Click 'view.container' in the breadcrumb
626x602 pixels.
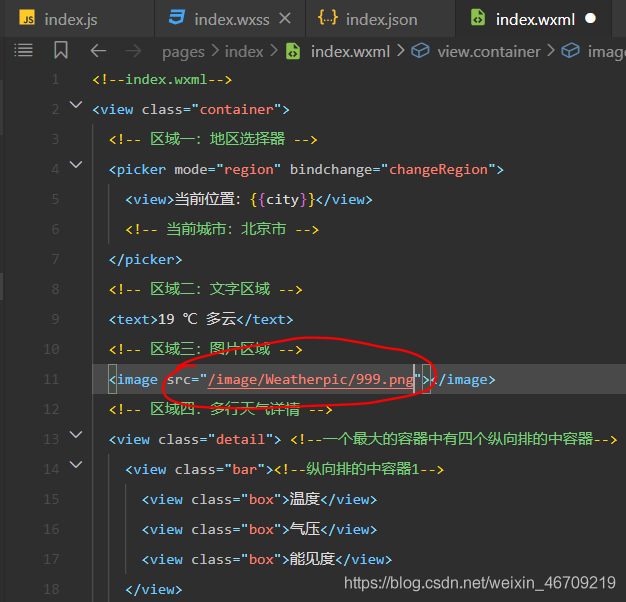pos(489,51)
